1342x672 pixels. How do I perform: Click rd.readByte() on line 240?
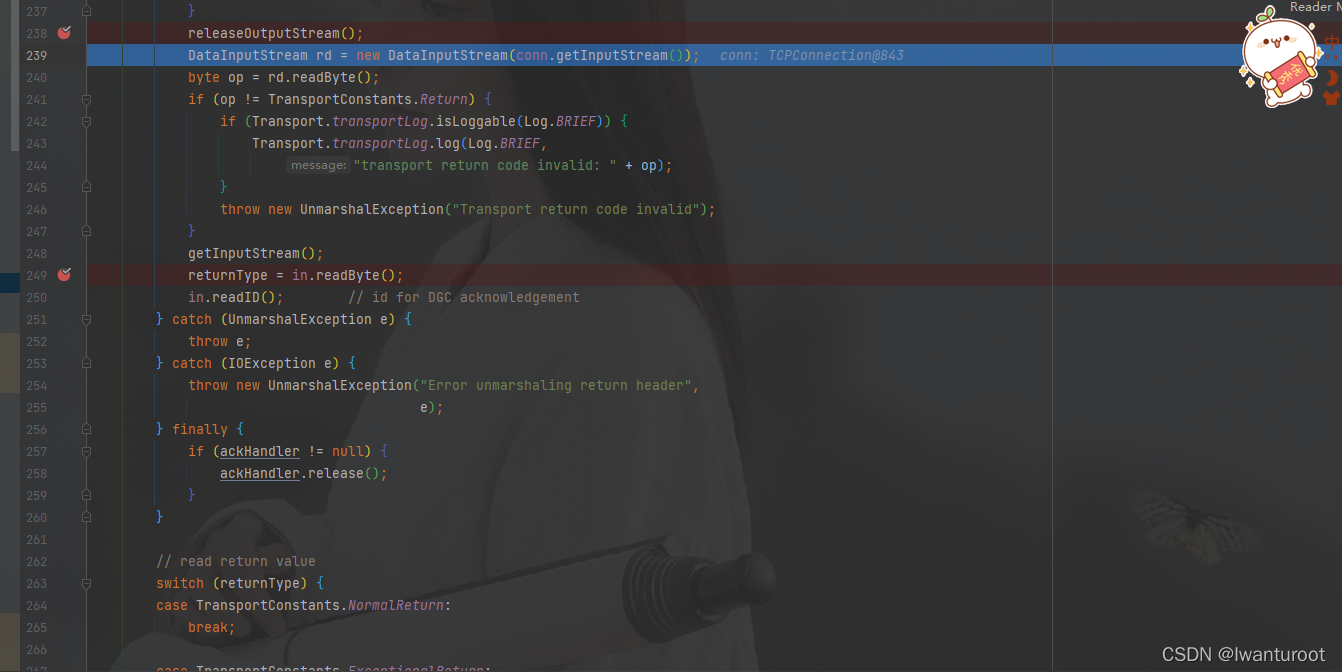coord(320,77)
